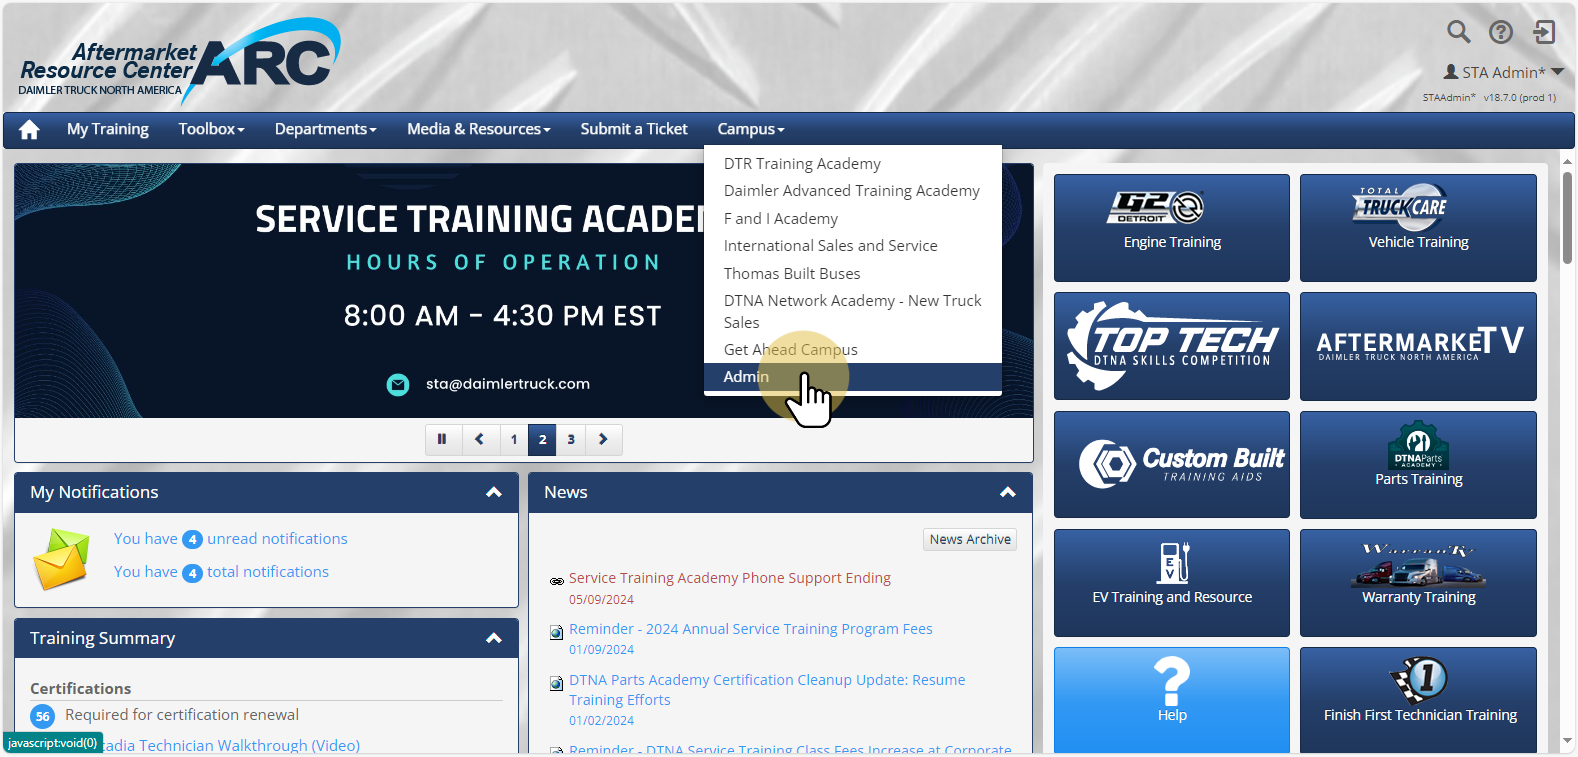Open the Finish First Technician Training tile

[x=1418, y=700]
